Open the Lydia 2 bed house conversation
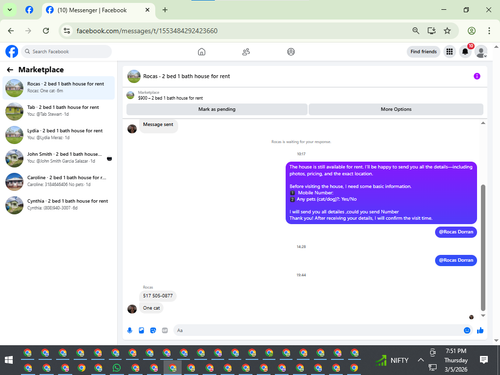The height and width of the screenshot is (375, 500). coord(59,134)
